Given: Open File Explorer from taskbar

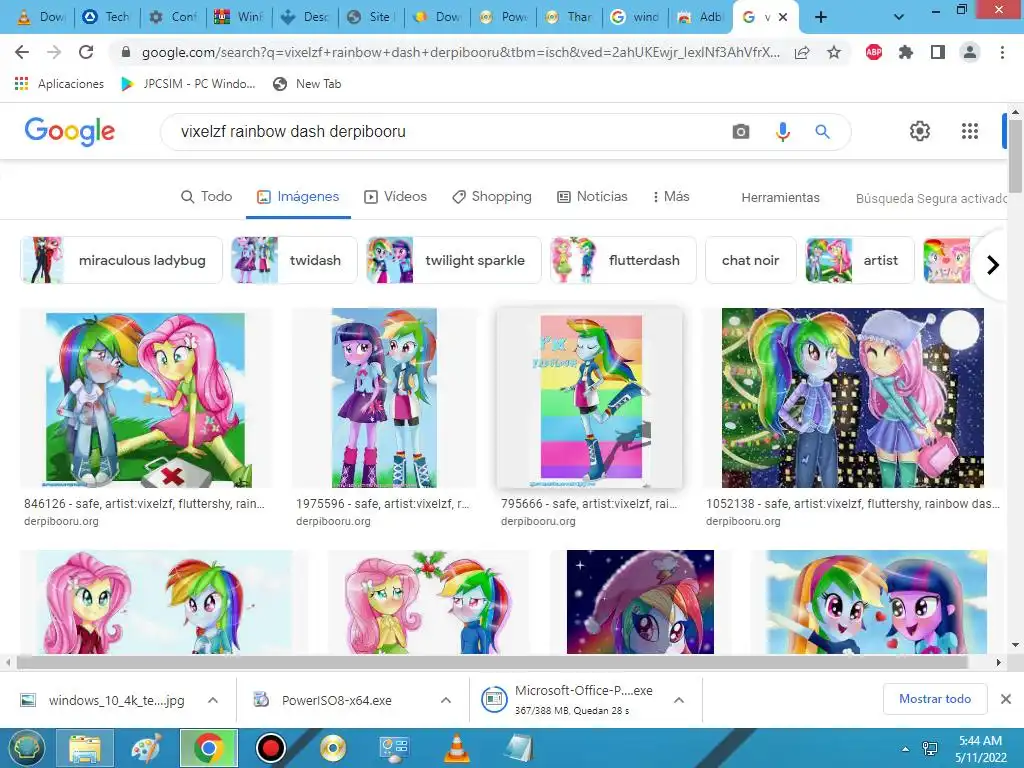Looking at the screenshot, I should pyautogui.click(x=85, y=748).
